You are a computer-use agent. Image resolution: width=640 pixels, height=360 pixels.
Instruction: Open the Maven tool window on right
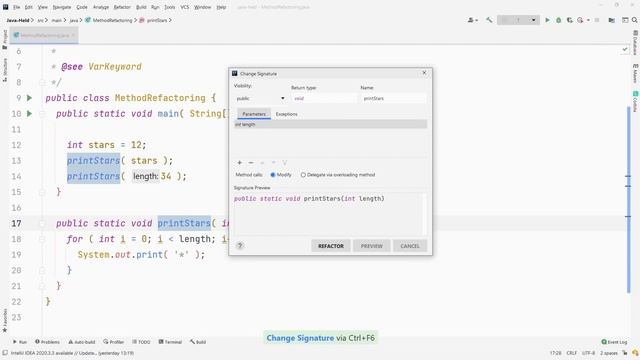point(636,73)
